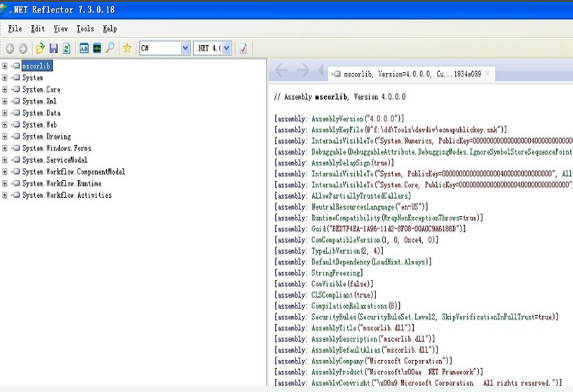The width and height of the screenshot is (573, 392).
Task: Expand the System.Data node
Action: click(5, 113)
